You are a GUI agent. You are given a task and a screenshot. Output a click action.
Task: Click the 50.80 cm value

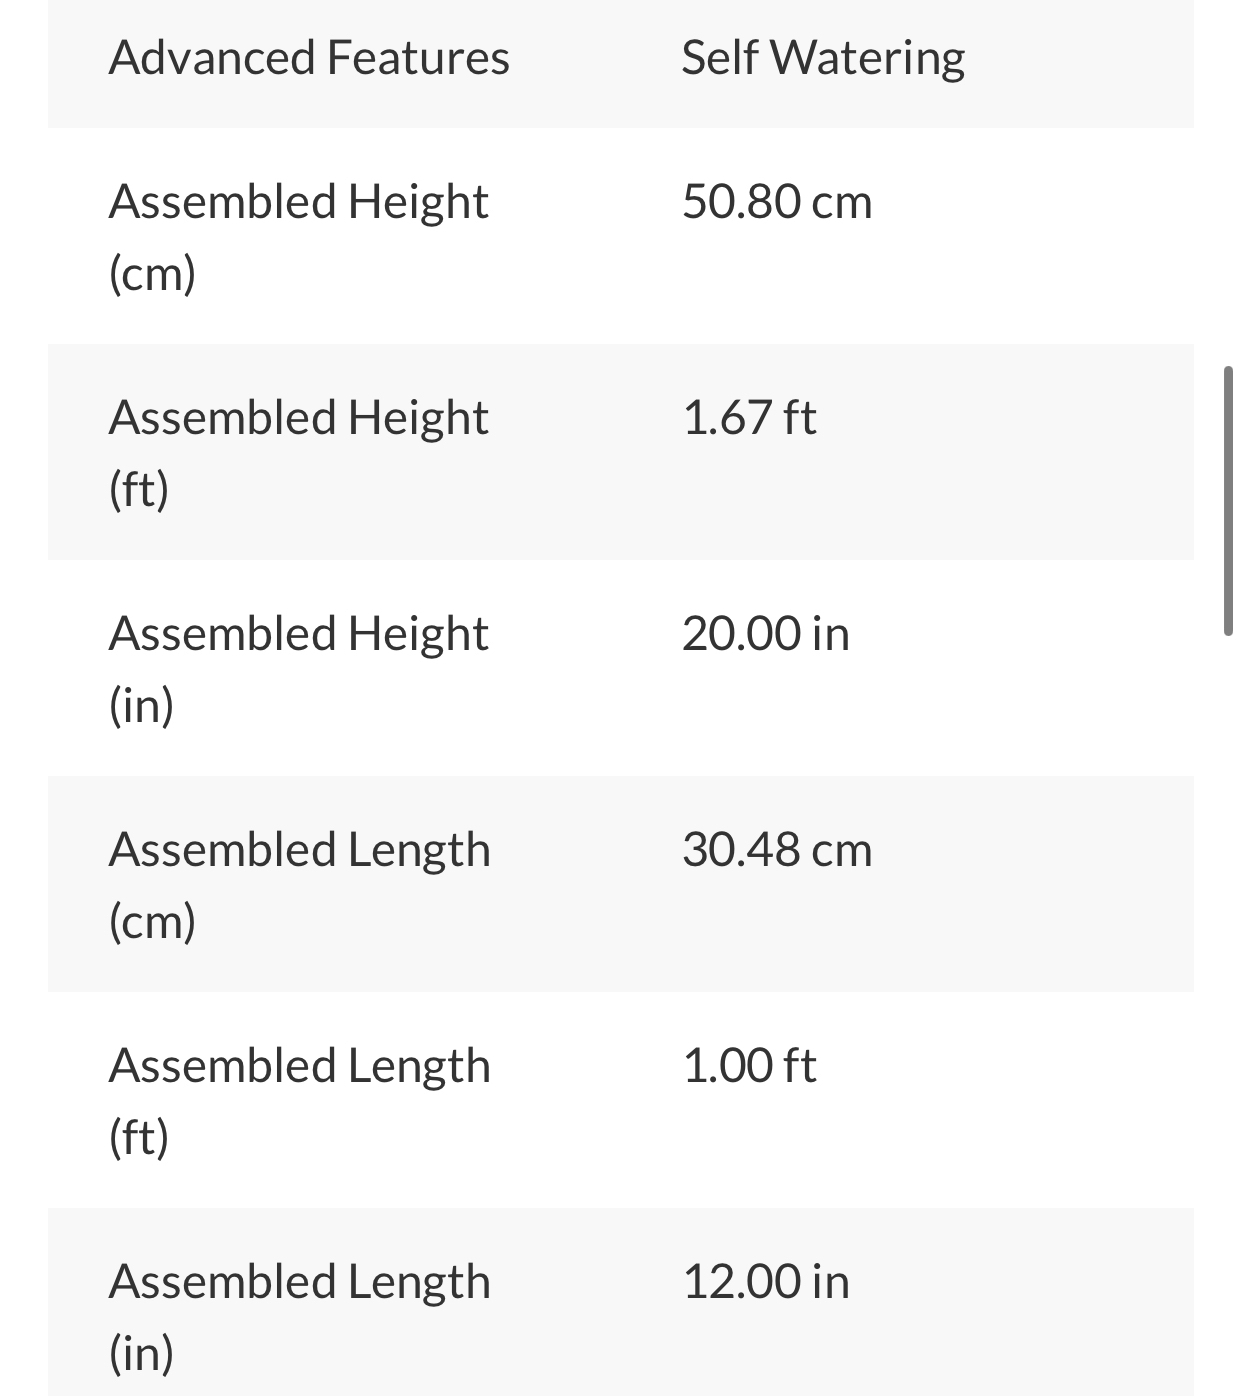(x=777, y=202)
